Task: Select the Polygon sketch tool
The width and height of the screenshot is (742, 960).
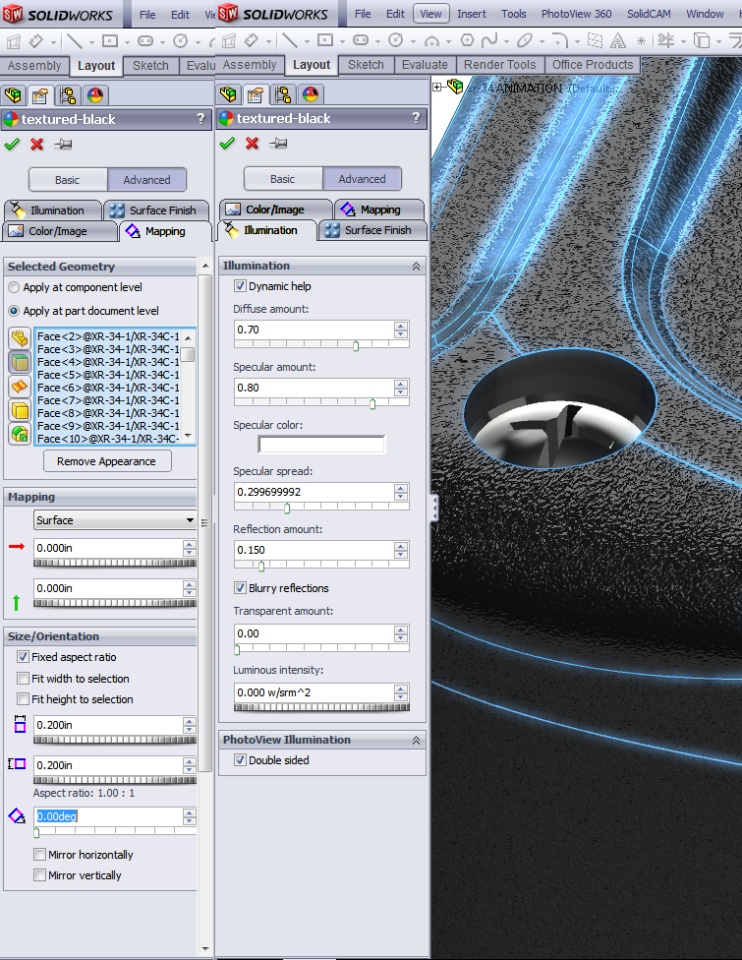Action: (x=467, y=40)
